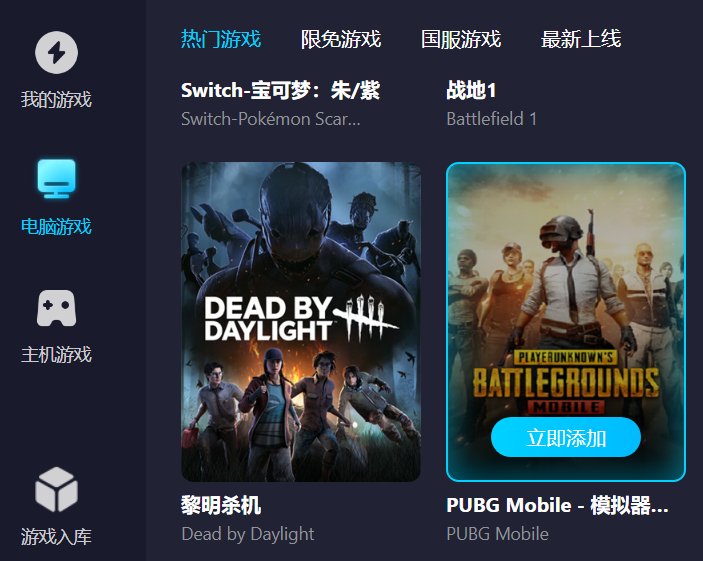
Task: Click the 电脑游戏 sidebar label
Action: coord(56,226)
